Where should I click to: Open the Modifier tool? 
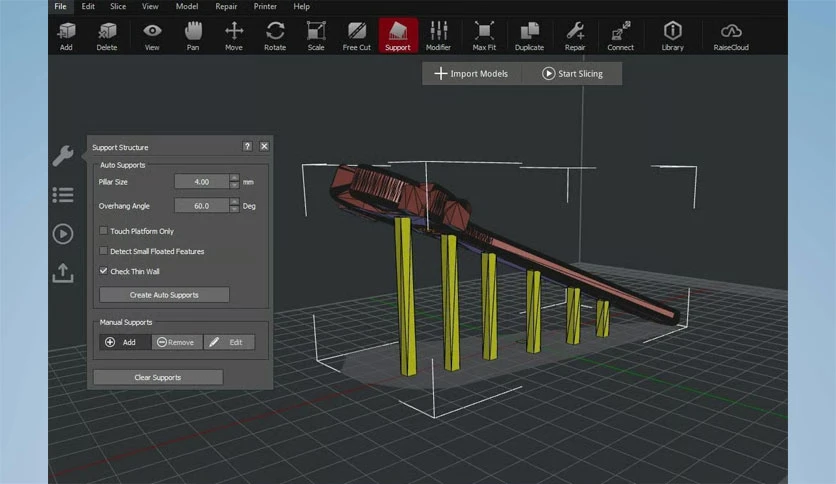click(438, 36)
